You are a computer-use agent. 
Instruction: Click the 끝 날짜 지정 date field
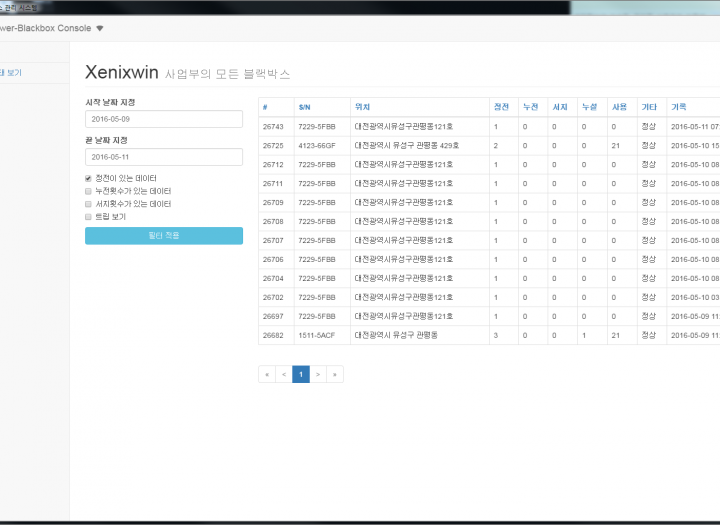pos(163,157)
